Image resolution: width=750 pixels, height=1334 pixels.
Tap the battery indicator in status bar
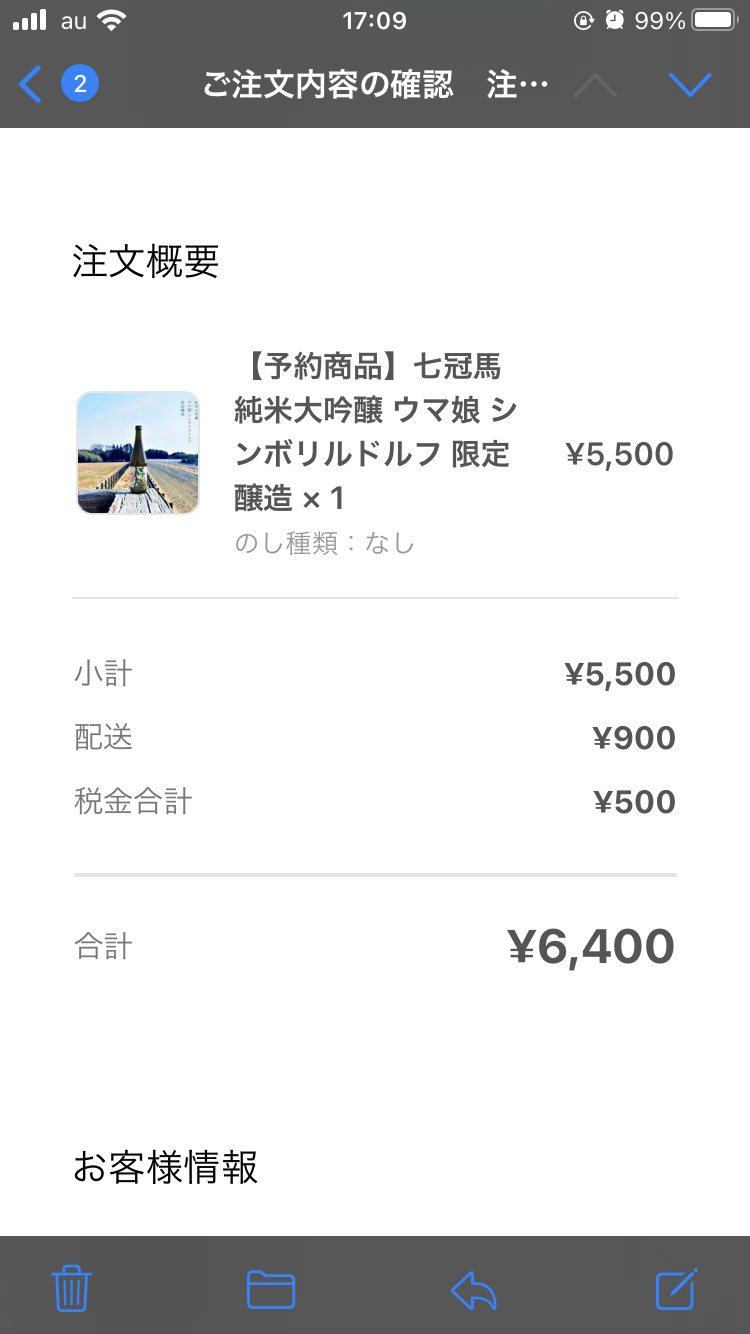tap(715, 21)
